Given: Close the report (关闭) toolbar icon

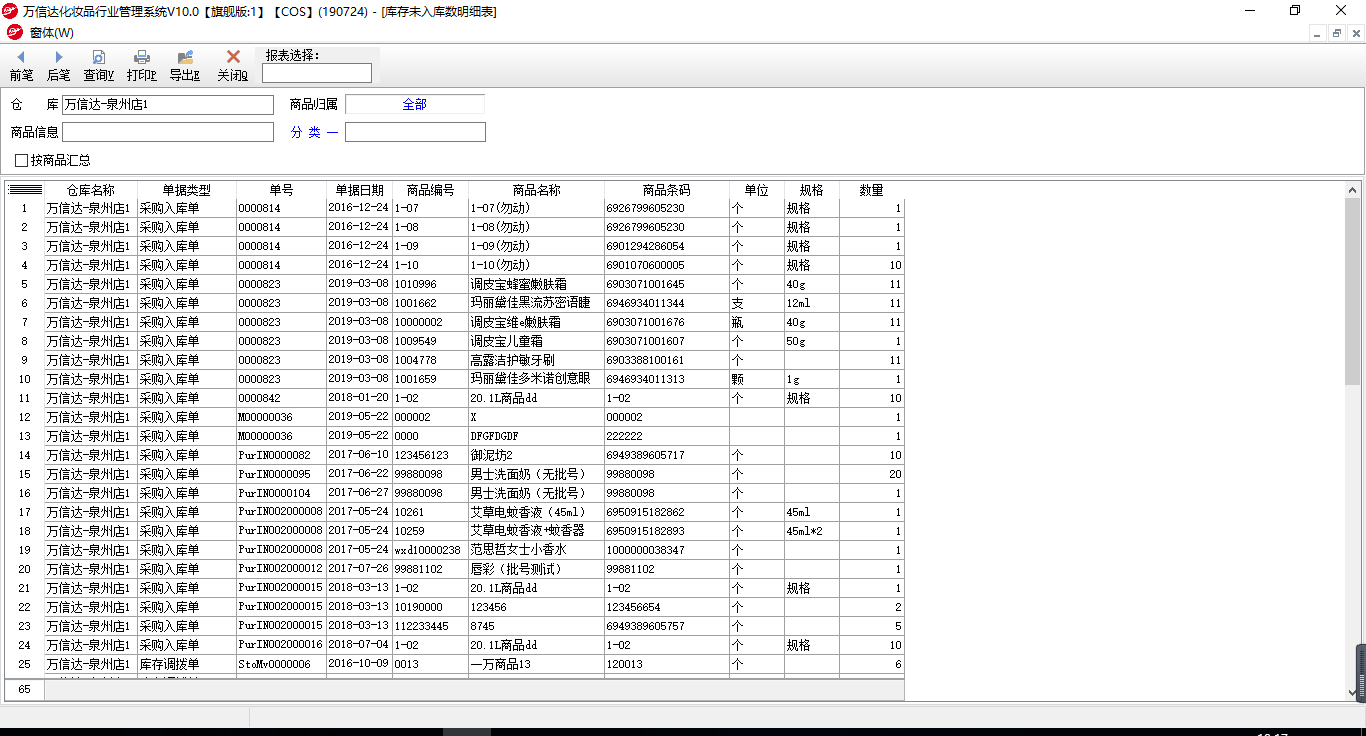Looking at the screenshot, I should [x=233, y=66].
